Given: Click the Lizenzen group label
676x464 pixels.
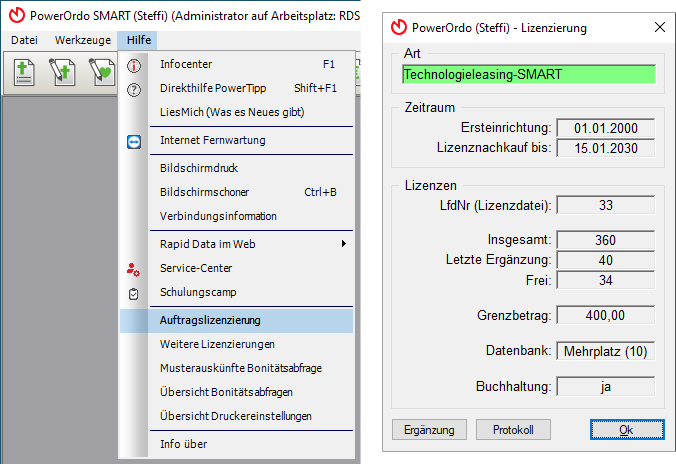Looking at the screenshot, I should click(430, 185).
